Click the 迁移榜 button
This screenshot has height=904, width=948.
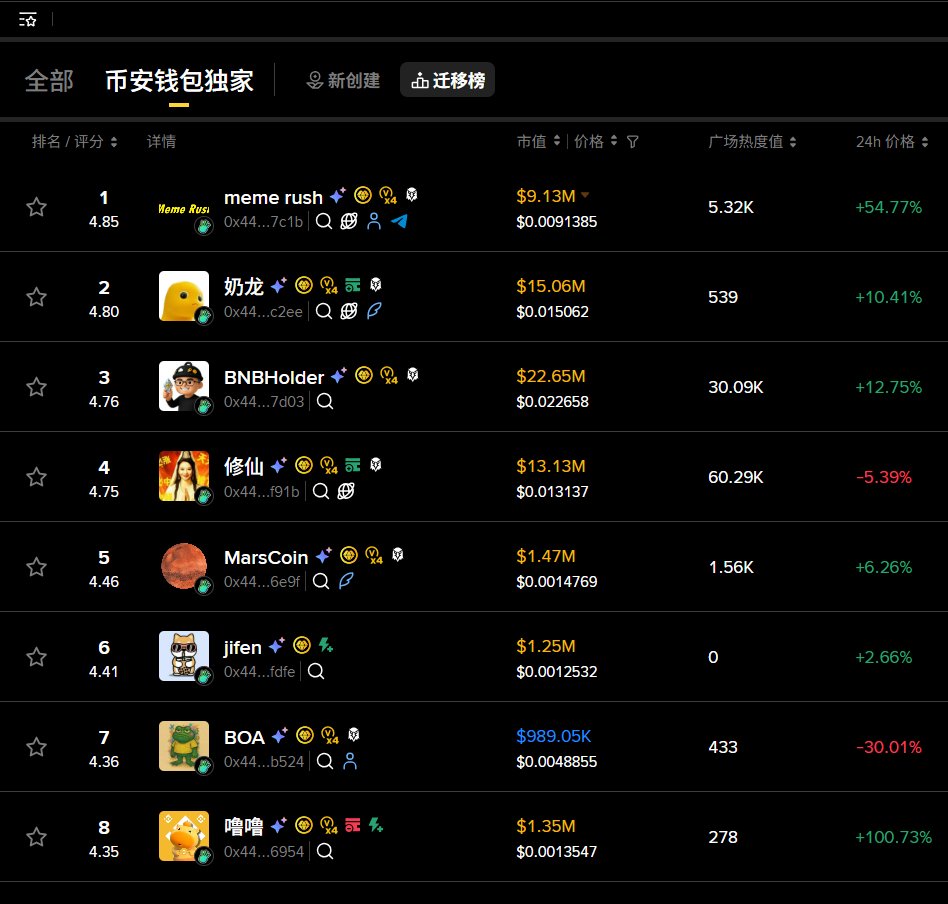(x=447, y=80)
